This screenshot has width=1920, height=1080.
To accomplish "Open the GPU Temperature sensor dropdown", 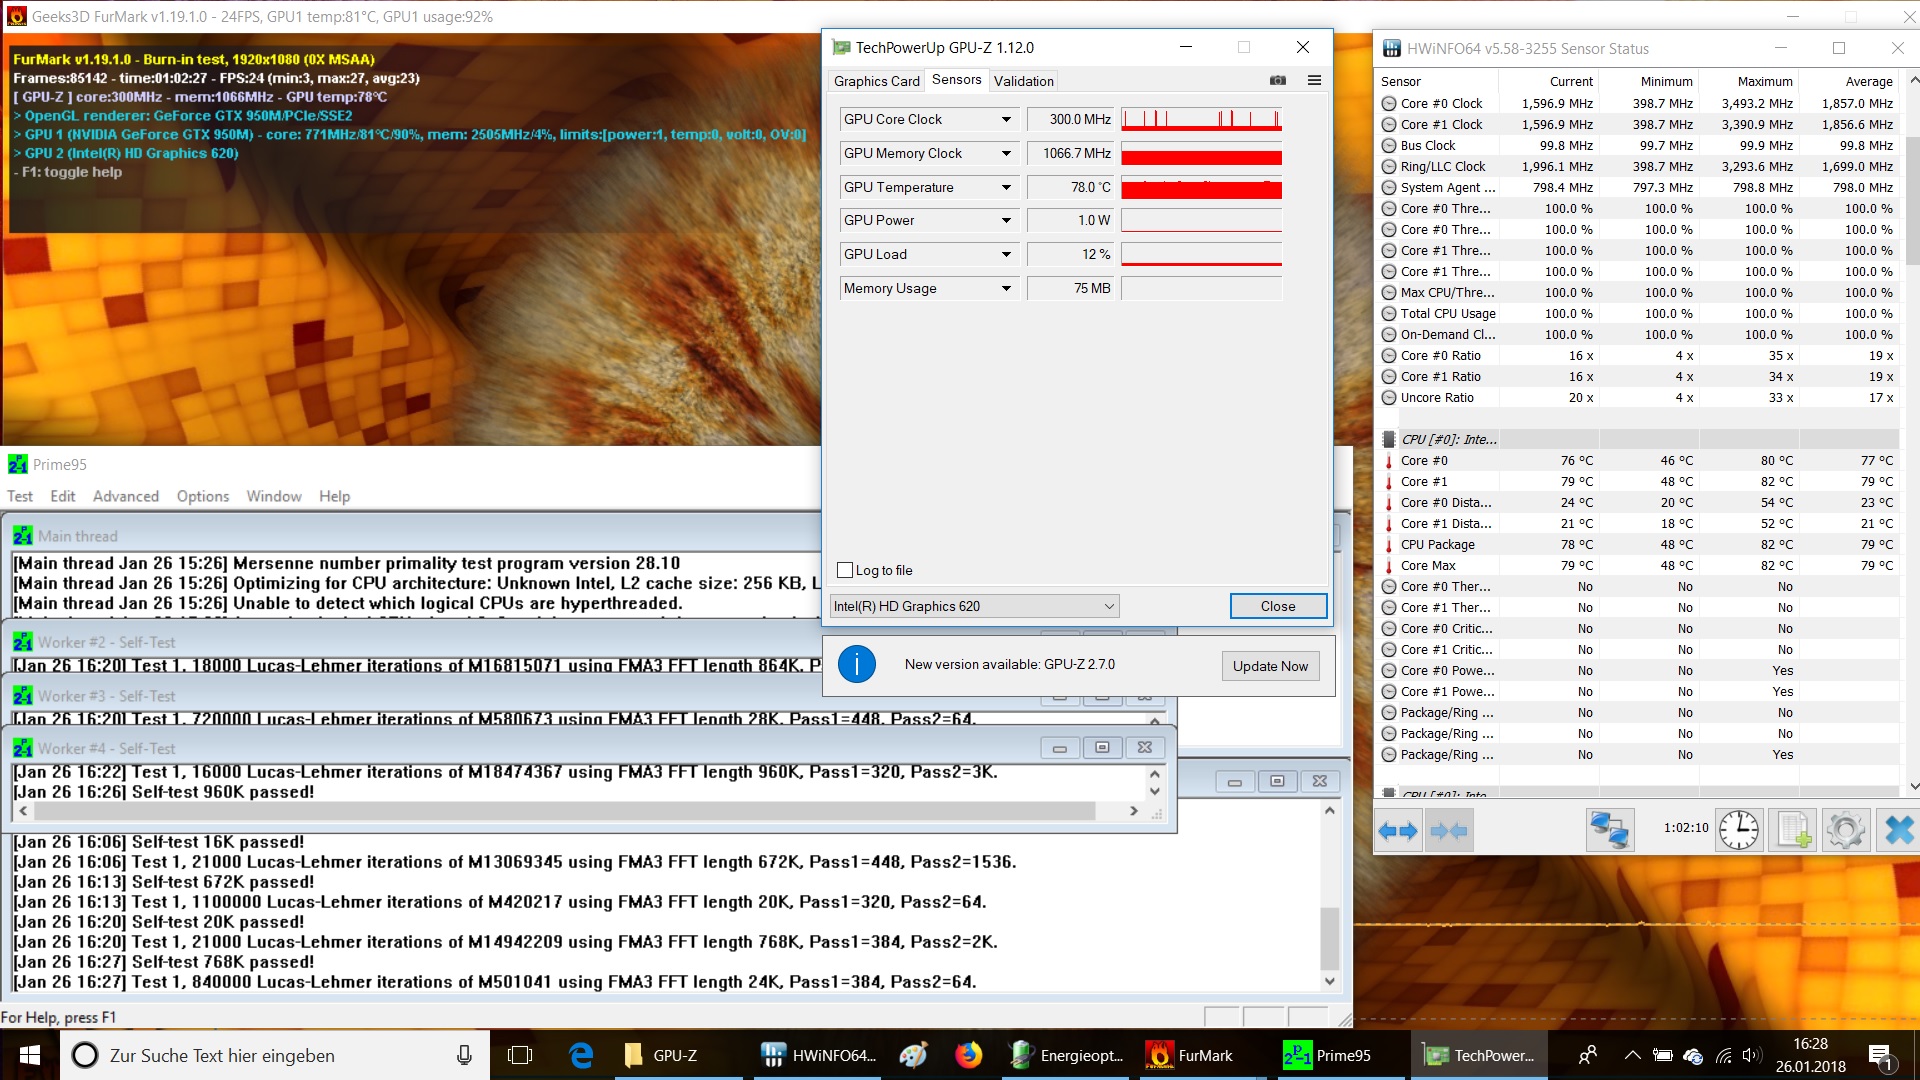I will (1006, 187).
